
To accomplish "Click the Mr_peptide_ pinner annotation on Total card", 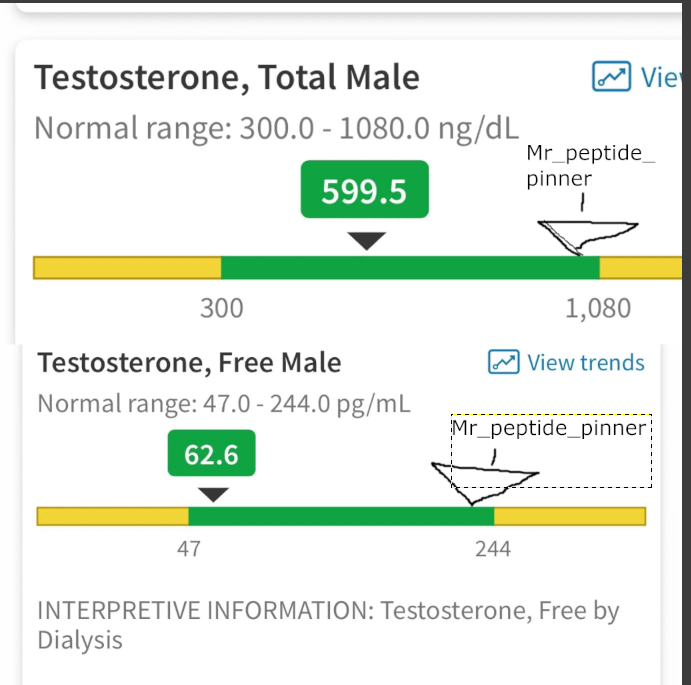I will click(575, 166).
